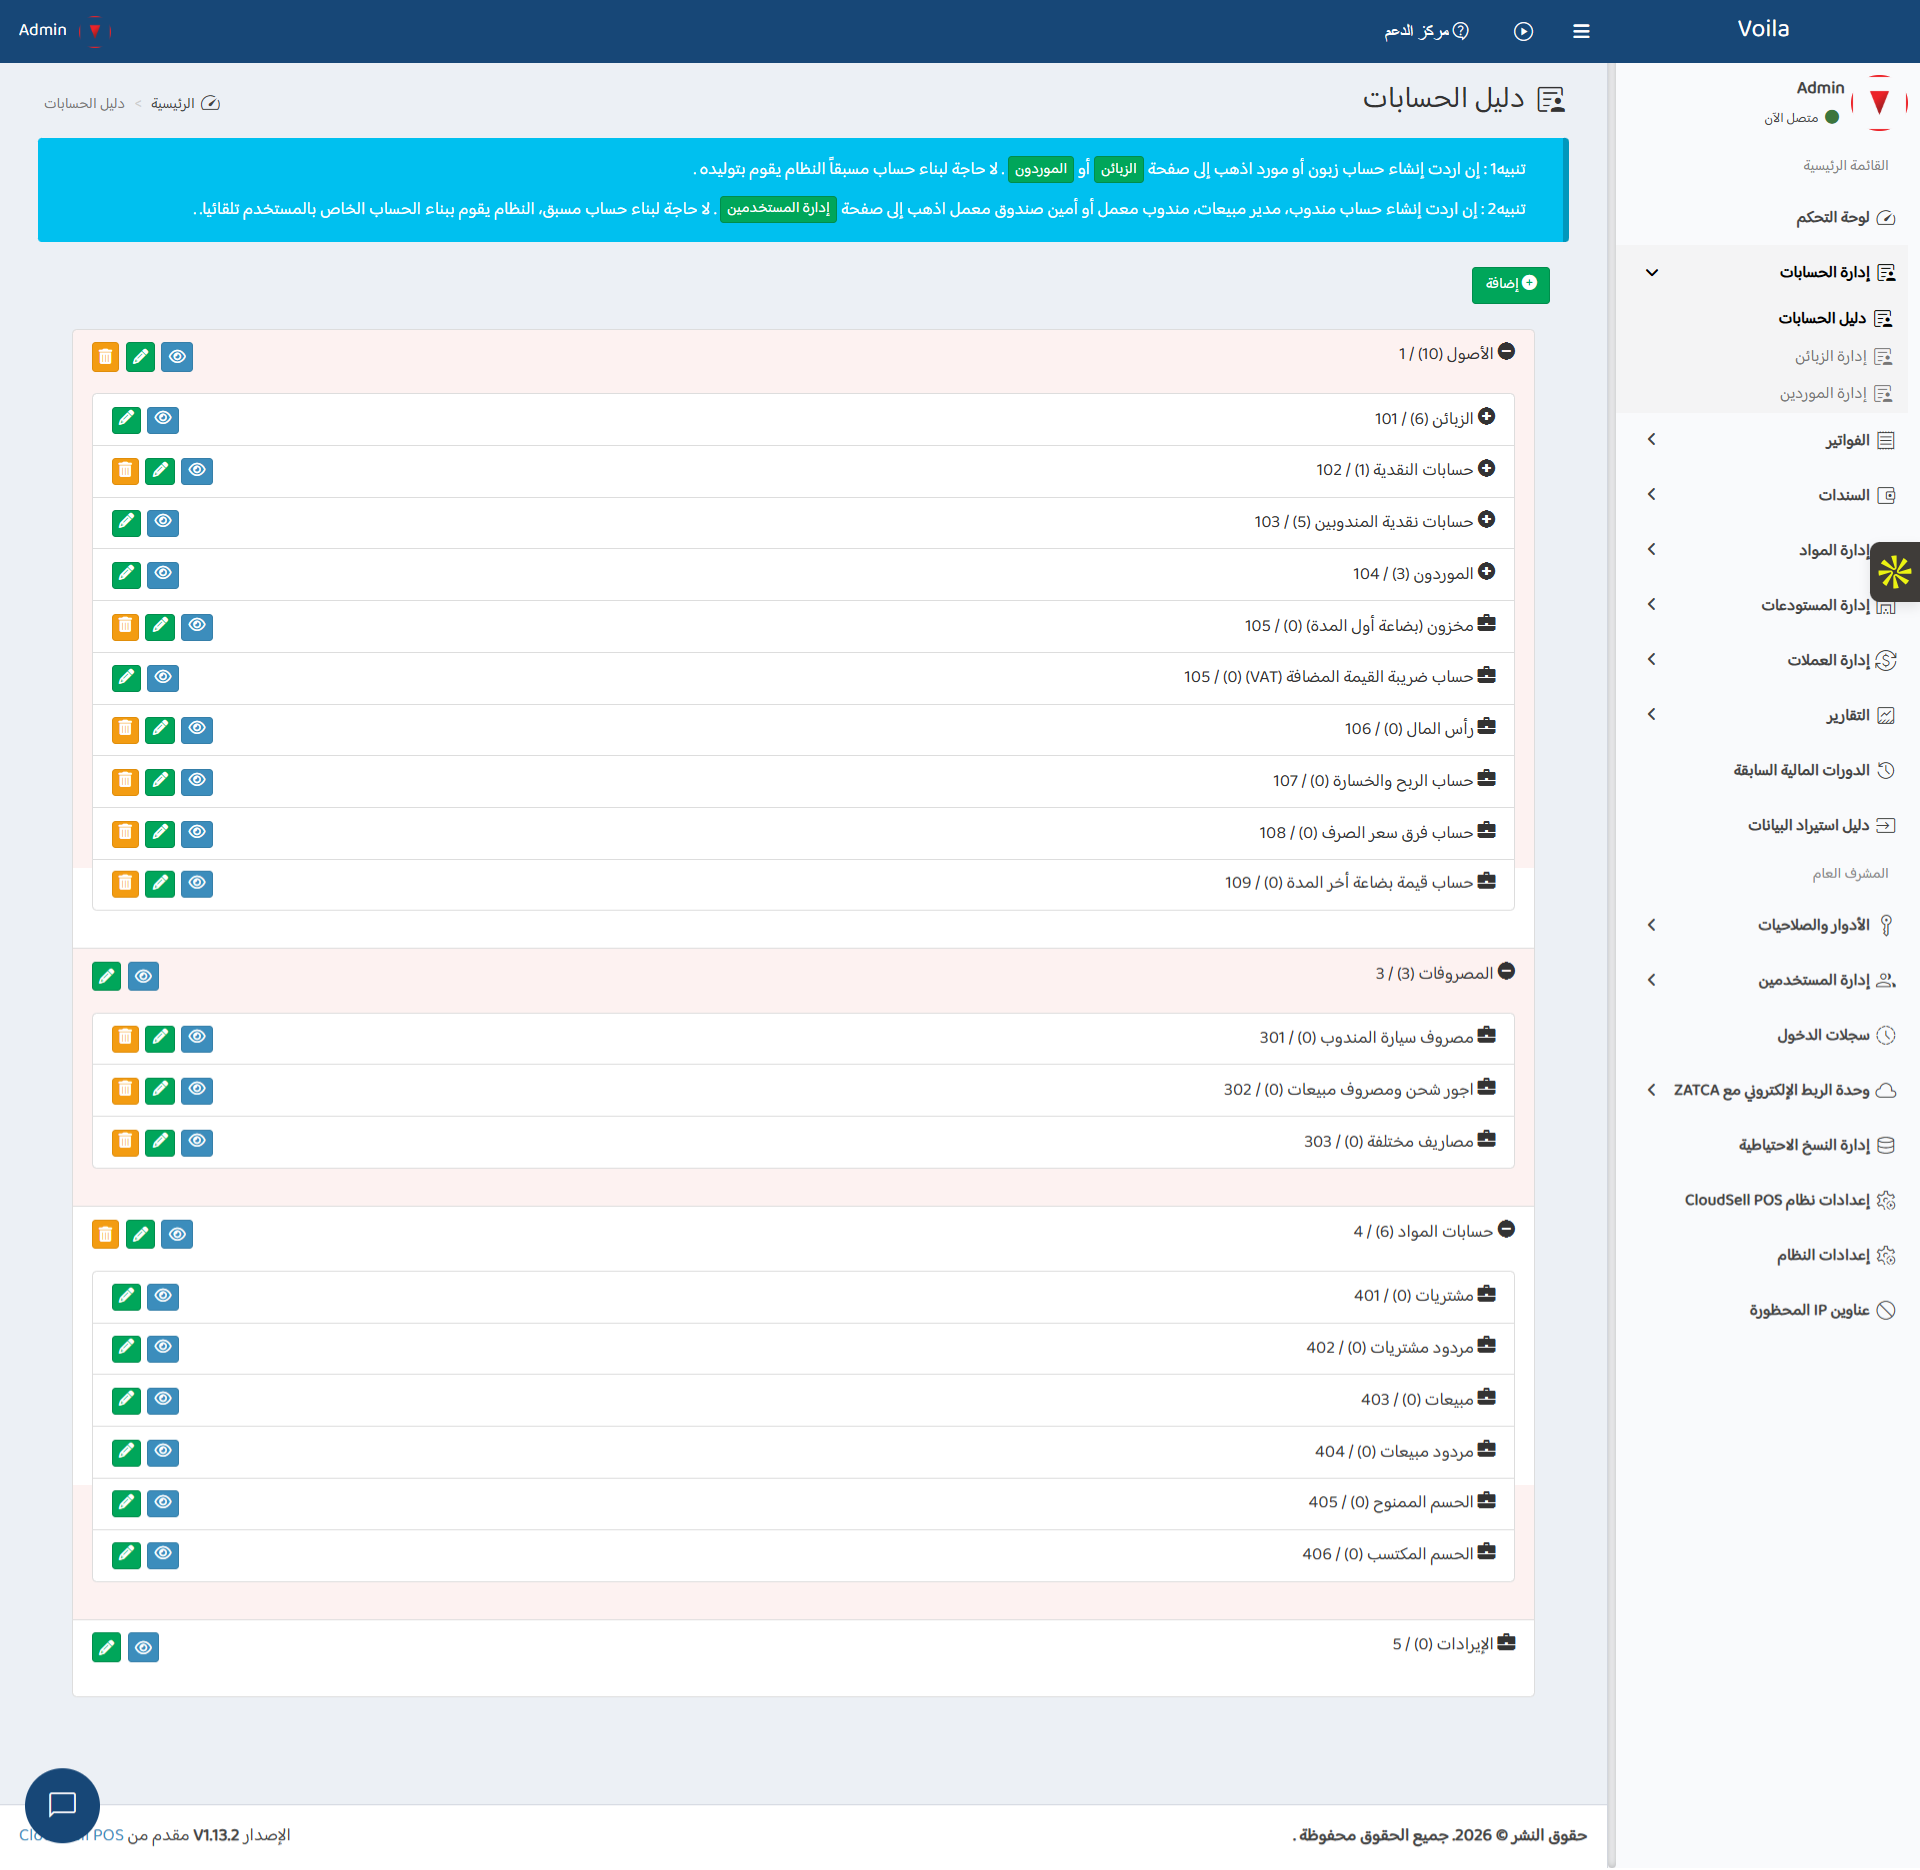The width and height of the screenshot is (1920, 1870).
Task: Edit حسابات نقدية المندوبين 103 account
Action: point(126,522)
